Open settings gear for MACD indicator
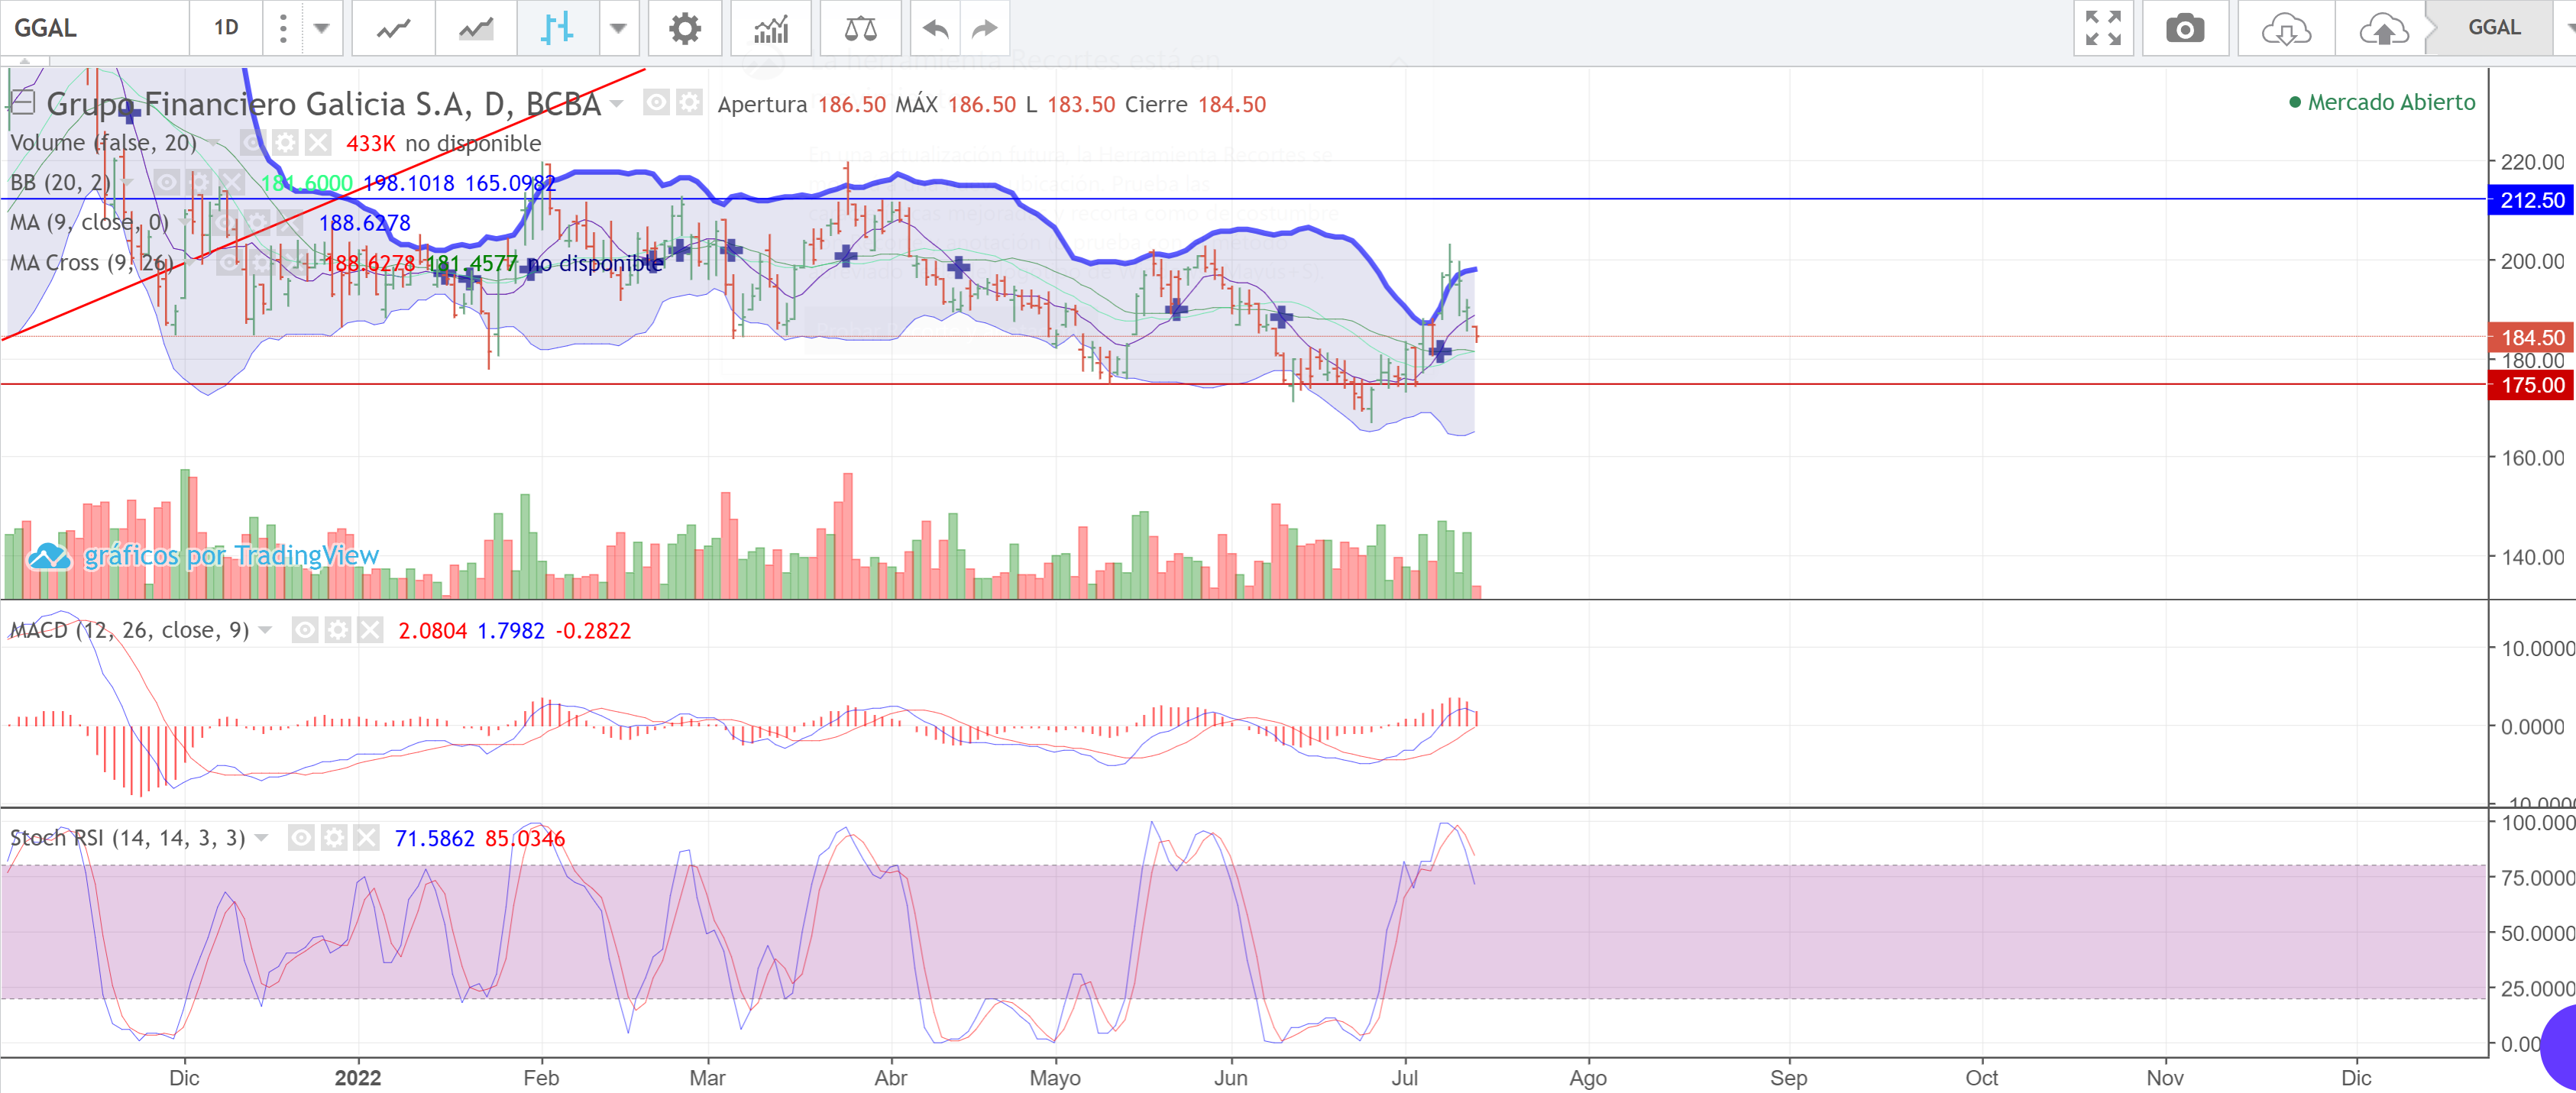This screenshot has height=1093, width=2576. (x=338, y=629)
